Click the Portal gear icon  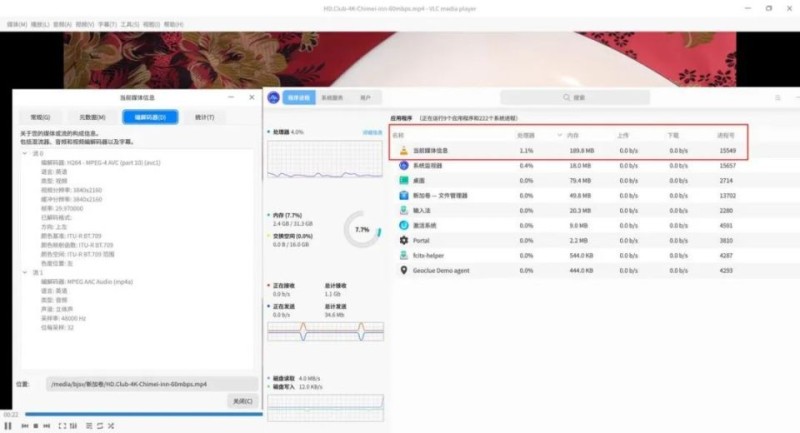coord(402,241)
